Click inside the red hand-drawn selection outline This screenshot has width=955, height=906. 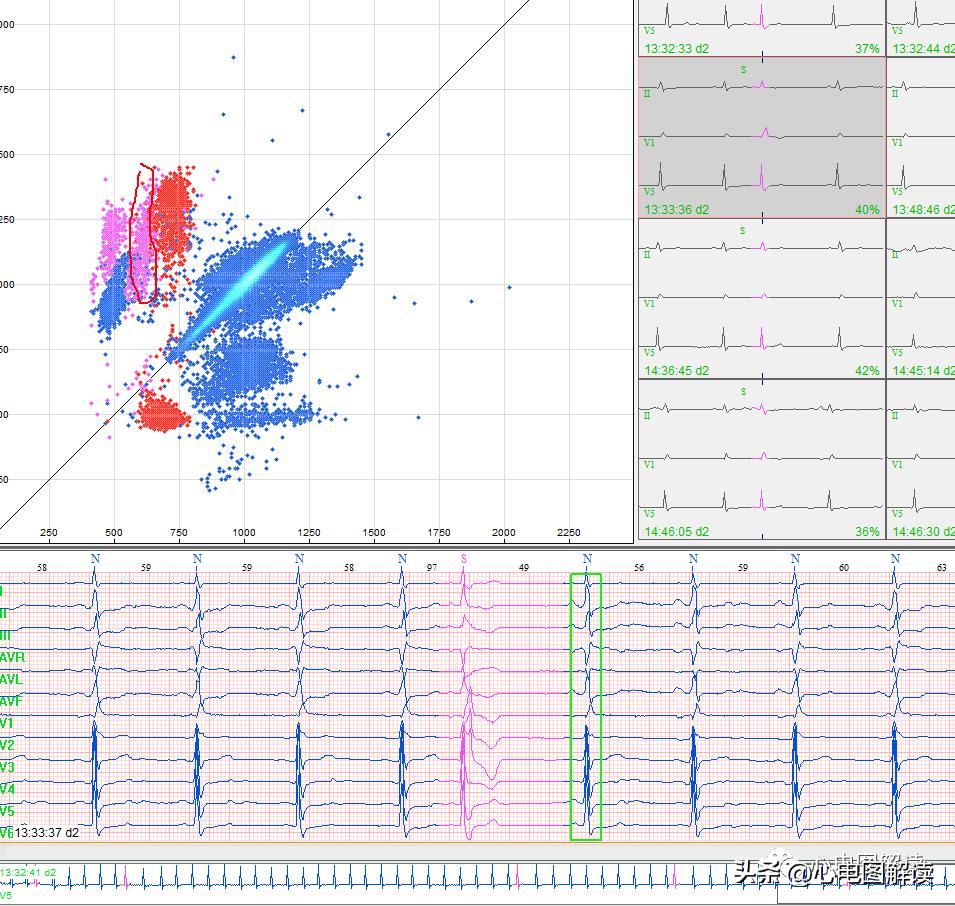[x=145, y=235]
